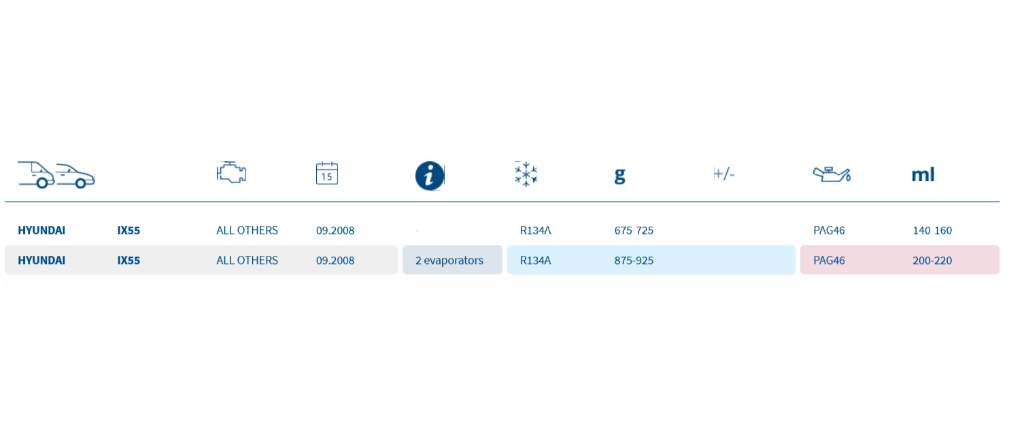
Task: Click the 'ml' column header
Action: [923, 174]
